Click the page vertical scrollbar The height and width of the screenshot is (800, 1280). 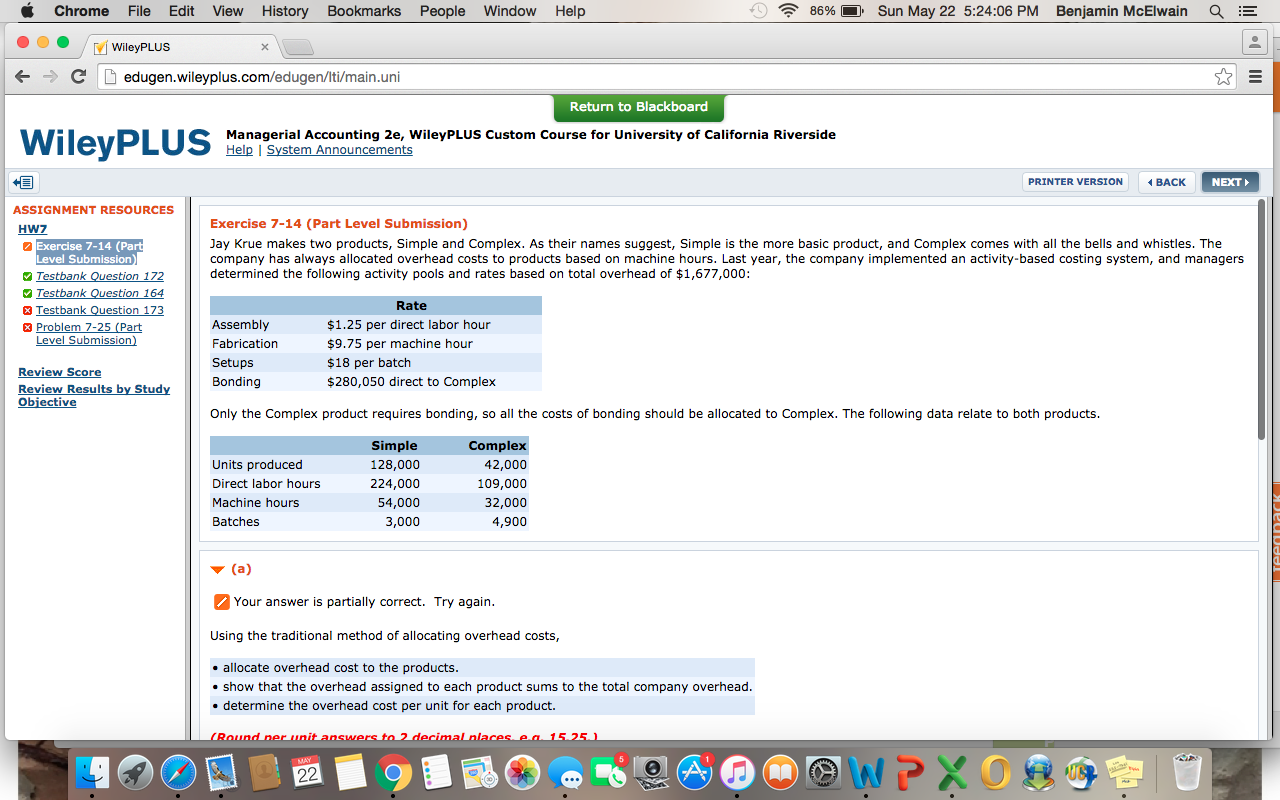[1263, 320]
